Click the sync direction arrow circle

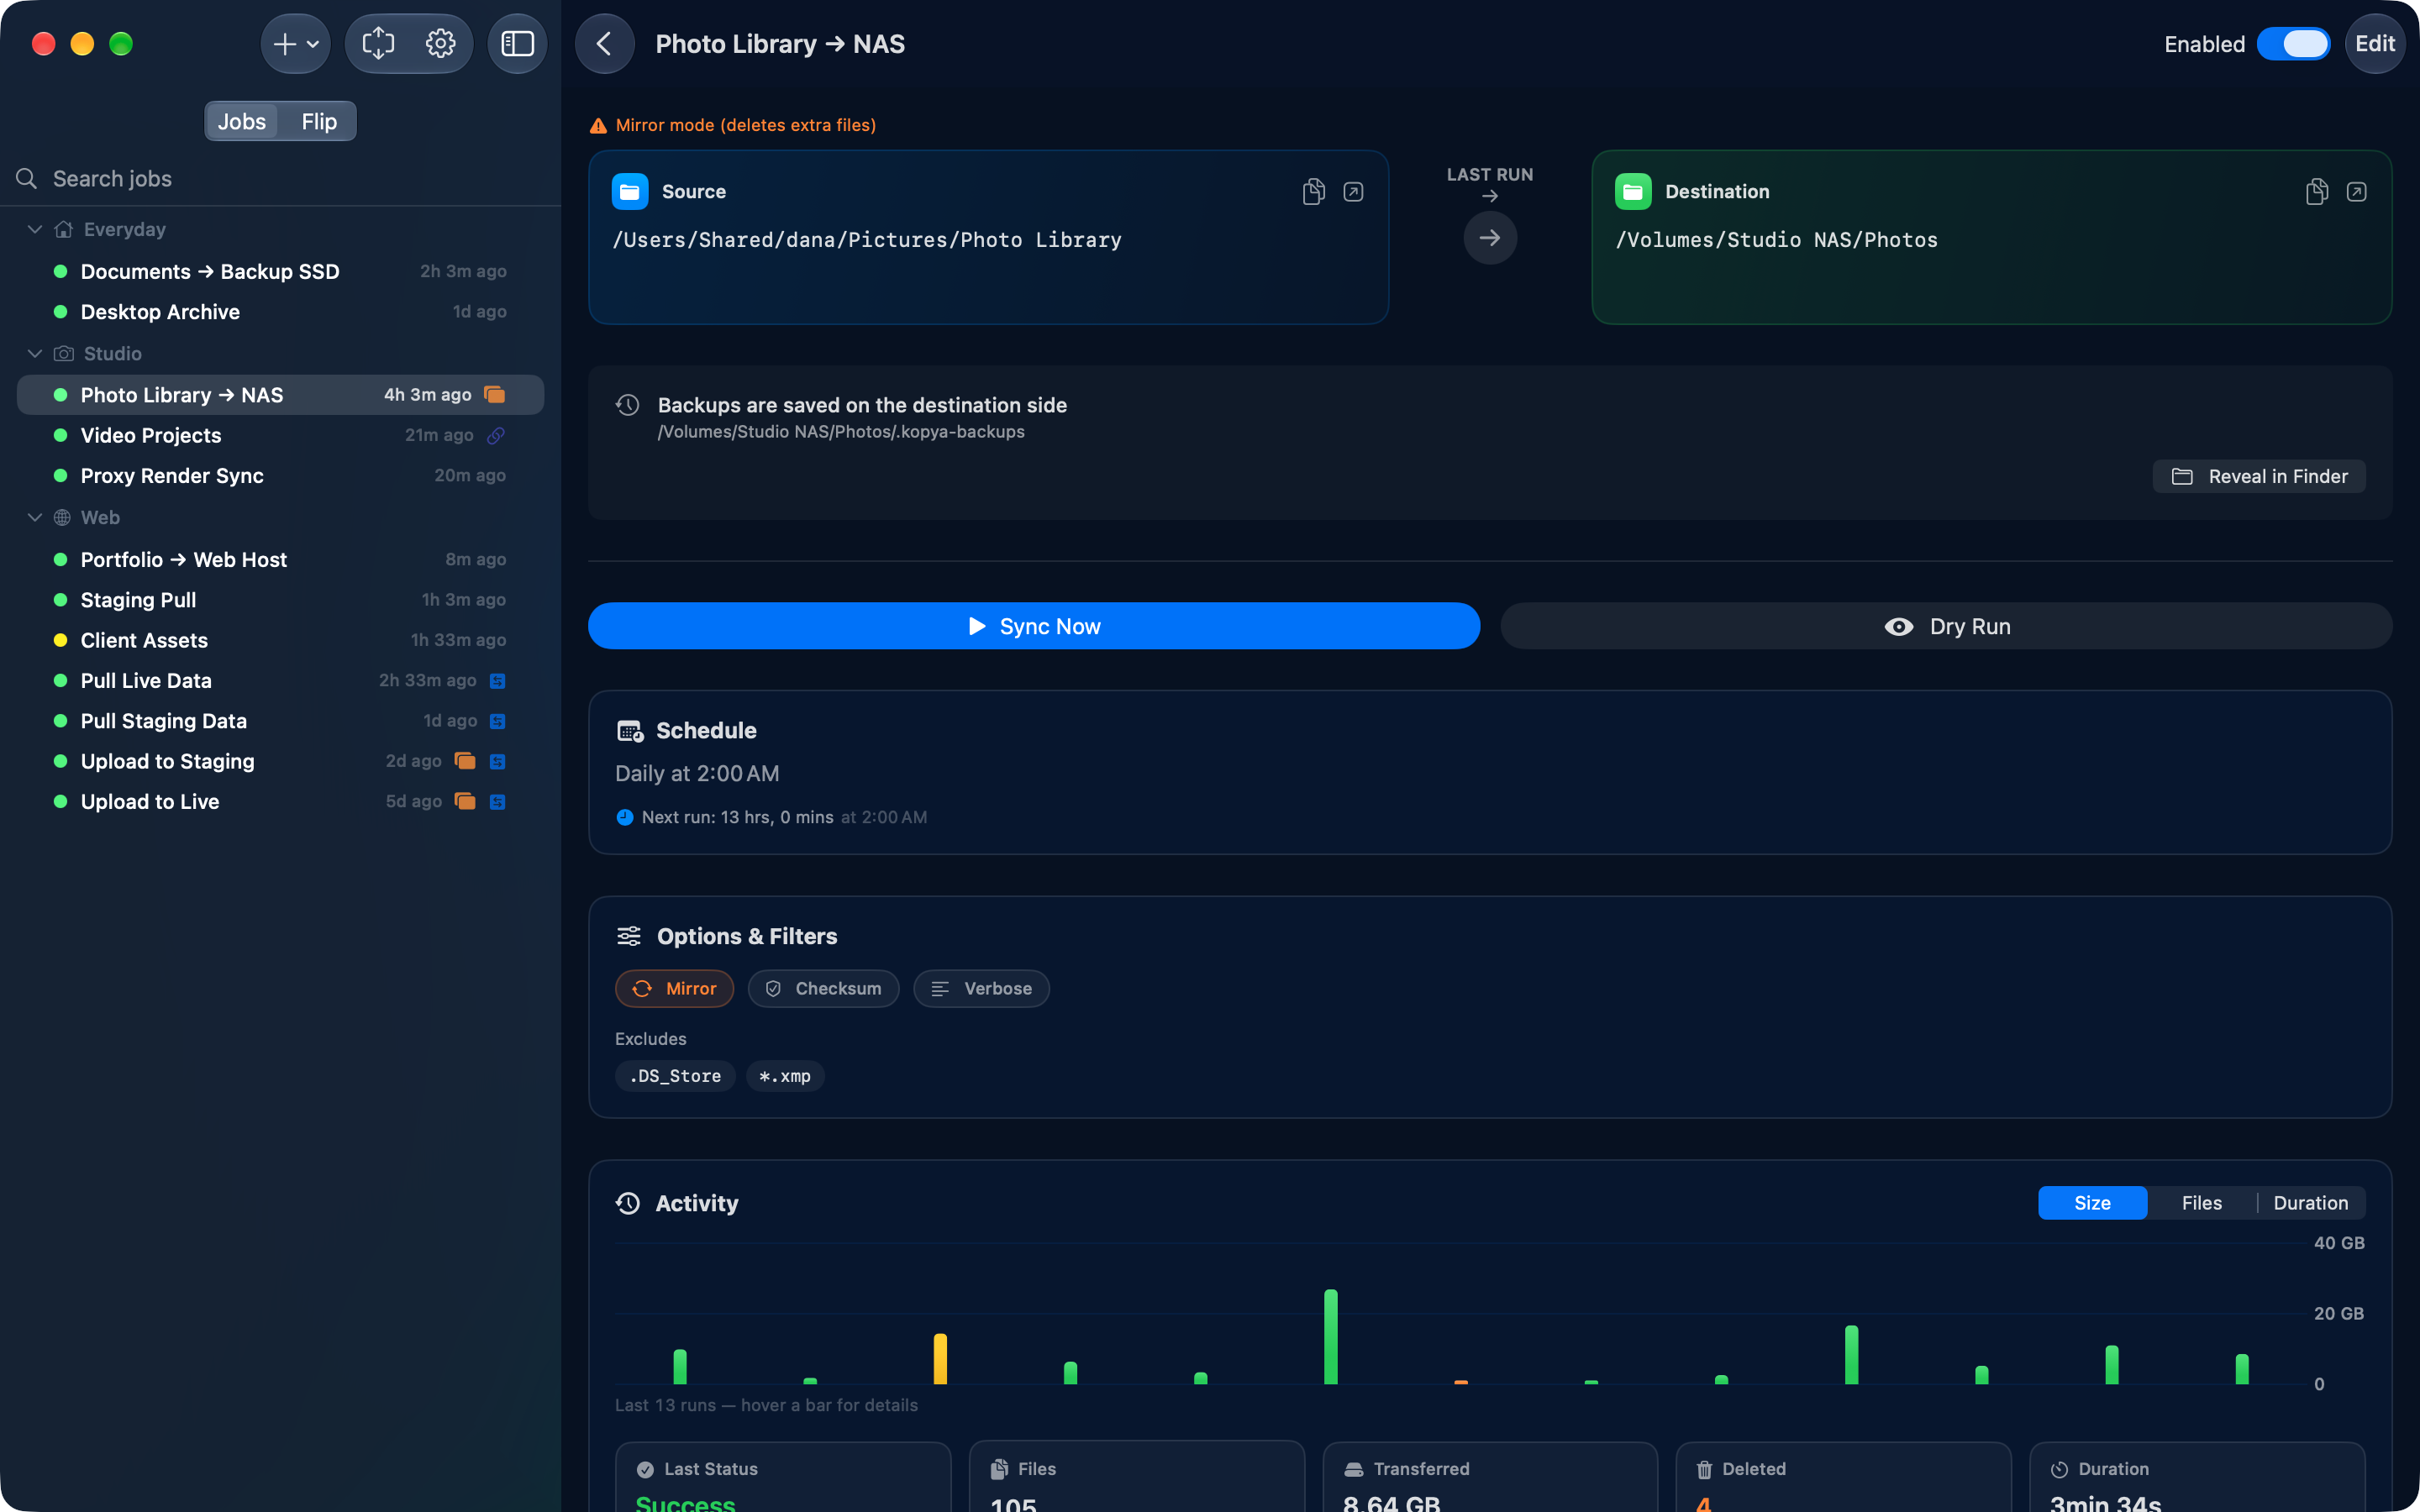(x=1490, y=238)
